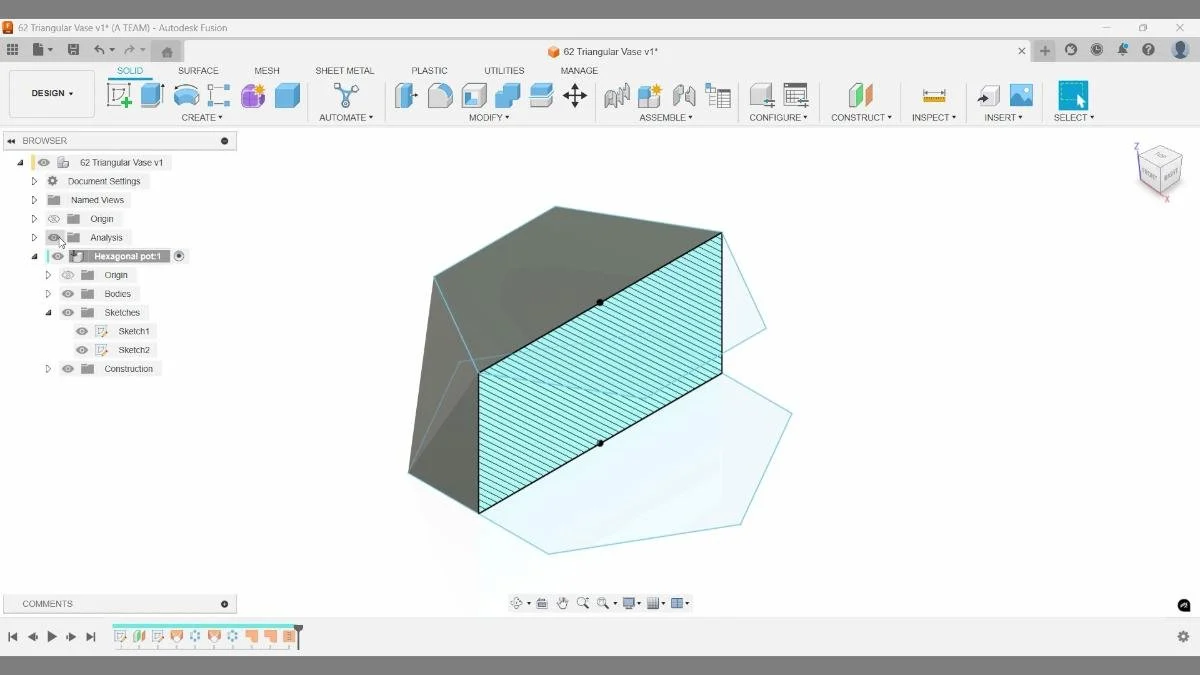
Task: Expand the Construction folder in browser
Action: point(48,368)
